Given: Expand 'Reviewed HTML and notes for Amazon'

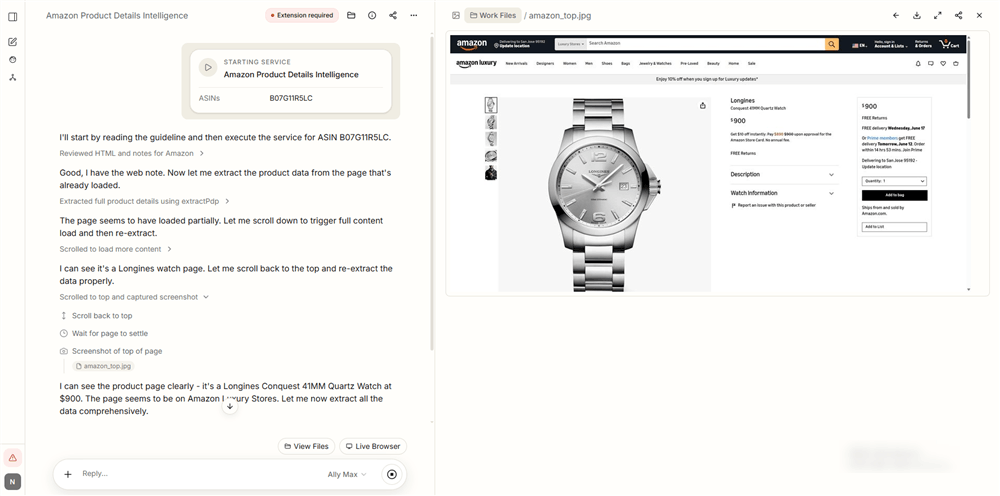Looking at the screenshot, I should pos(132,154).
